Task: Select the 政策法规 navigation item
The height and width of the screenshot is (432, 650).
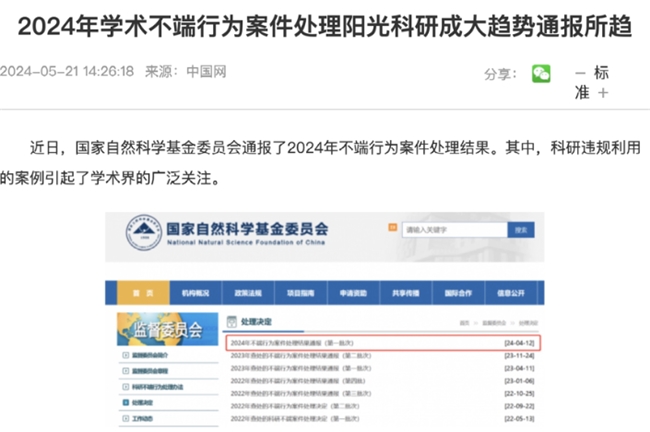Action: [x=248, y=293]
